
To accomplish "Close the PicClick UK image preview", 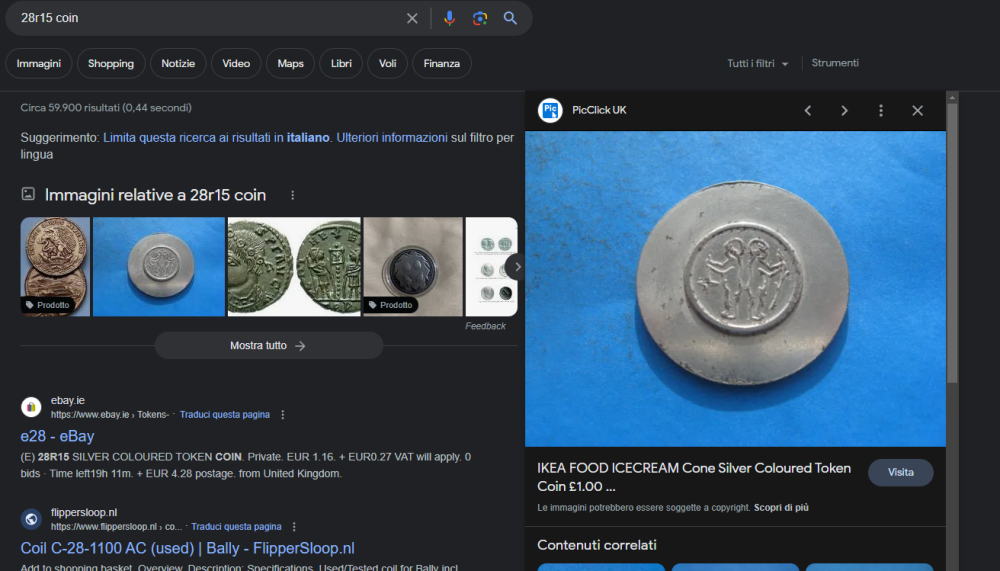I will (x=917, y=111).
